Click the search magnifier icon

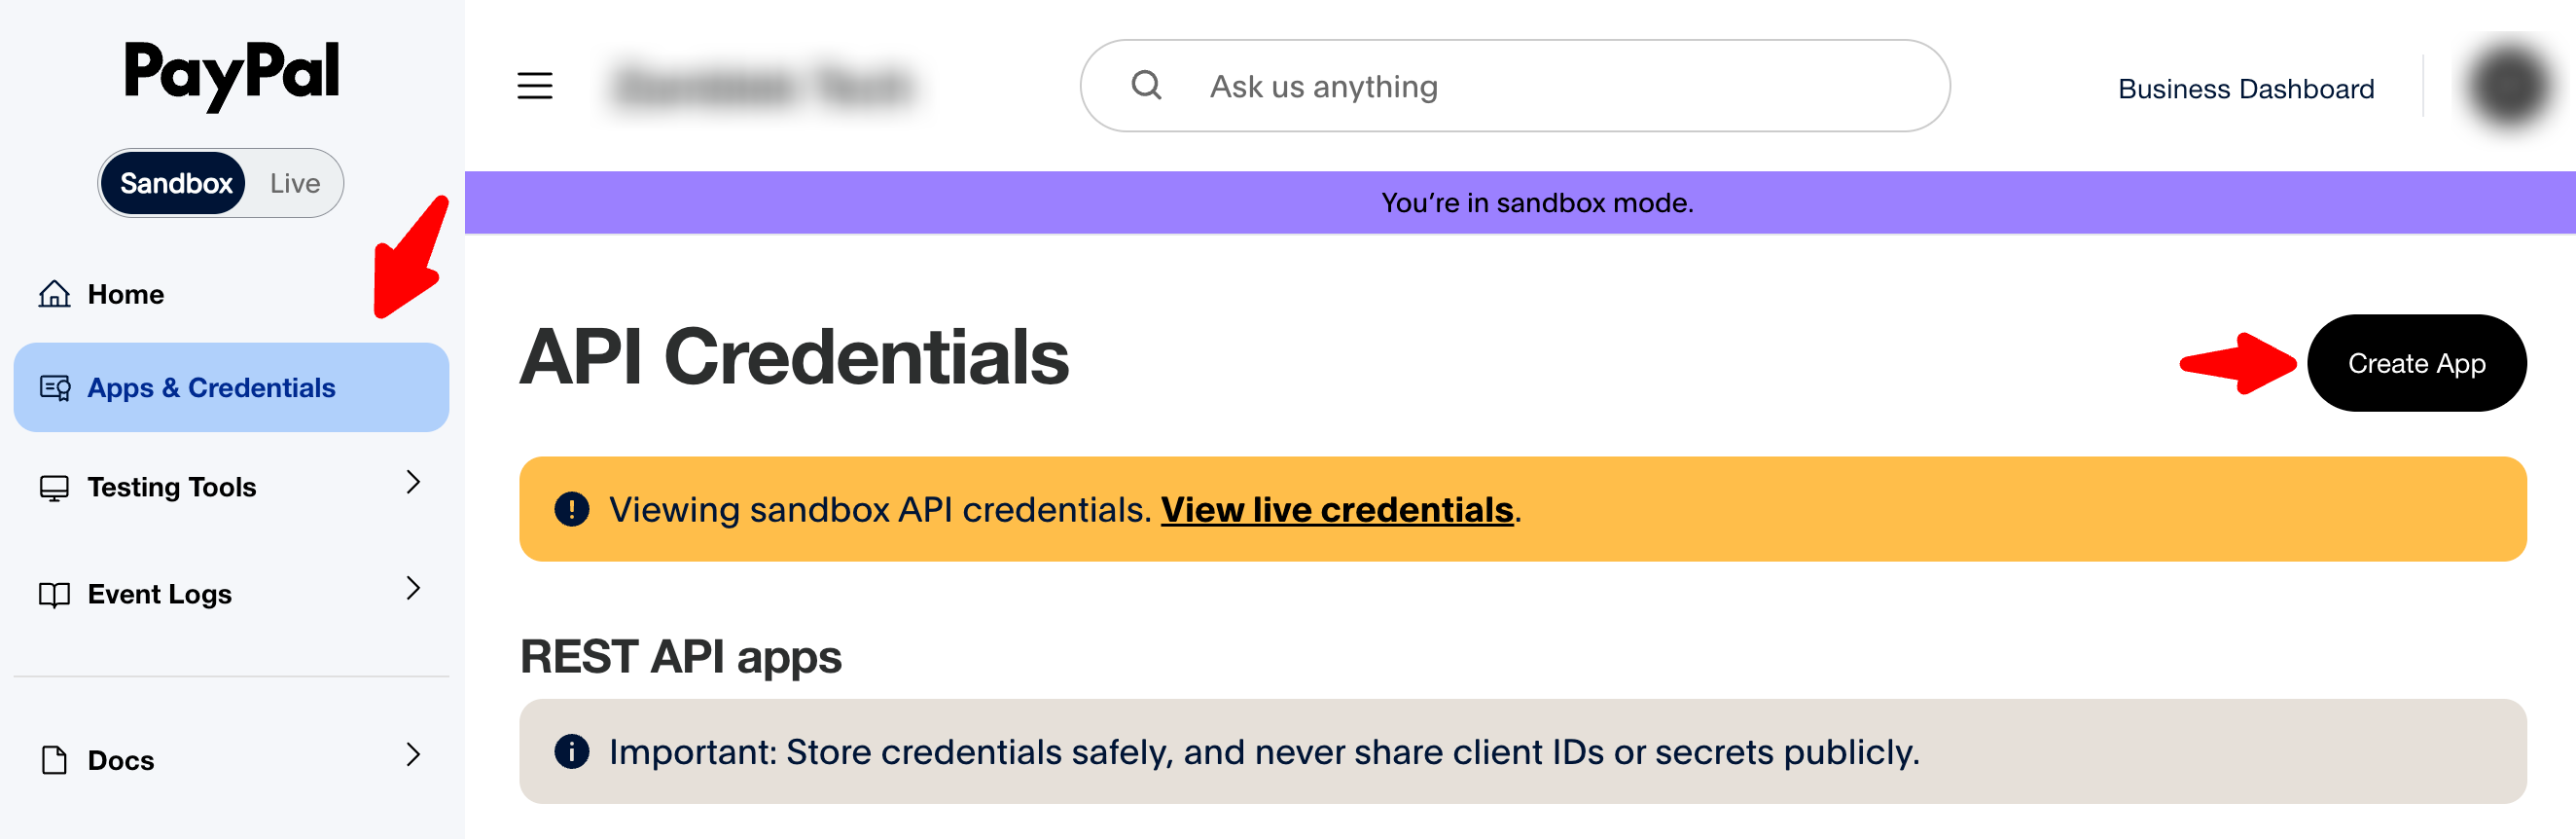pyautogui.click(x=1146, y=86)
